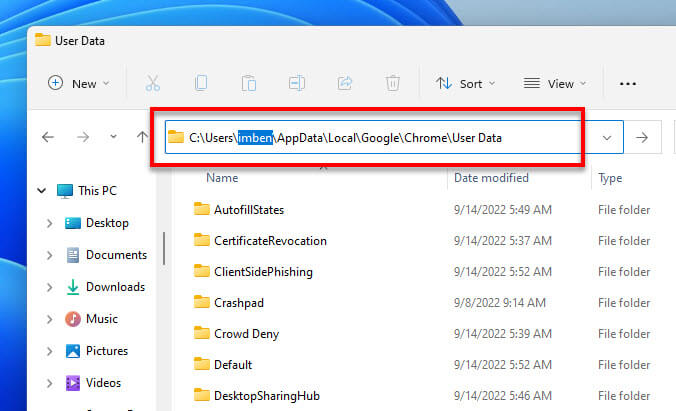676x411 pixels.
Task: Select This PC label in navigation pane
Action: click(97, 191)
